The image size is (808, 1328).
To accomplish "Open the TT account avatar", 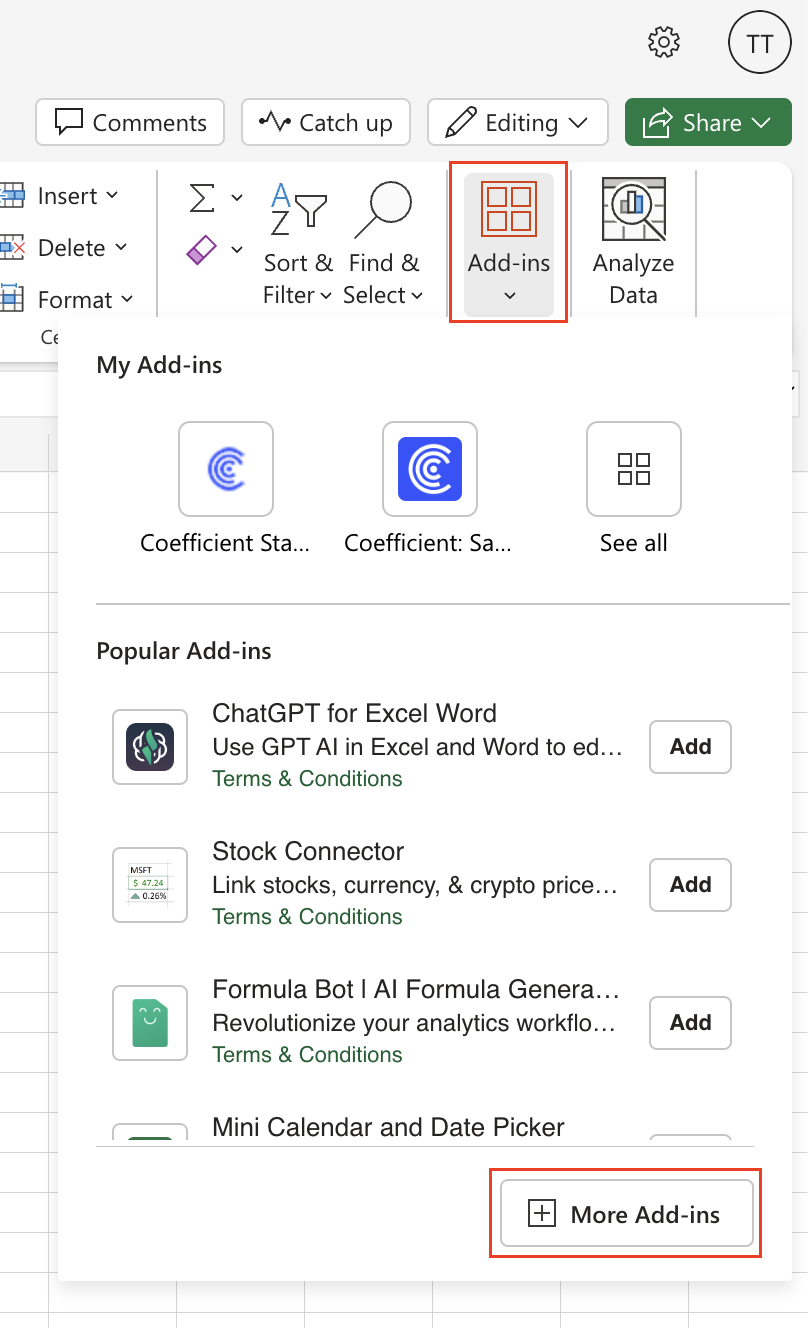I will [759, 43].
